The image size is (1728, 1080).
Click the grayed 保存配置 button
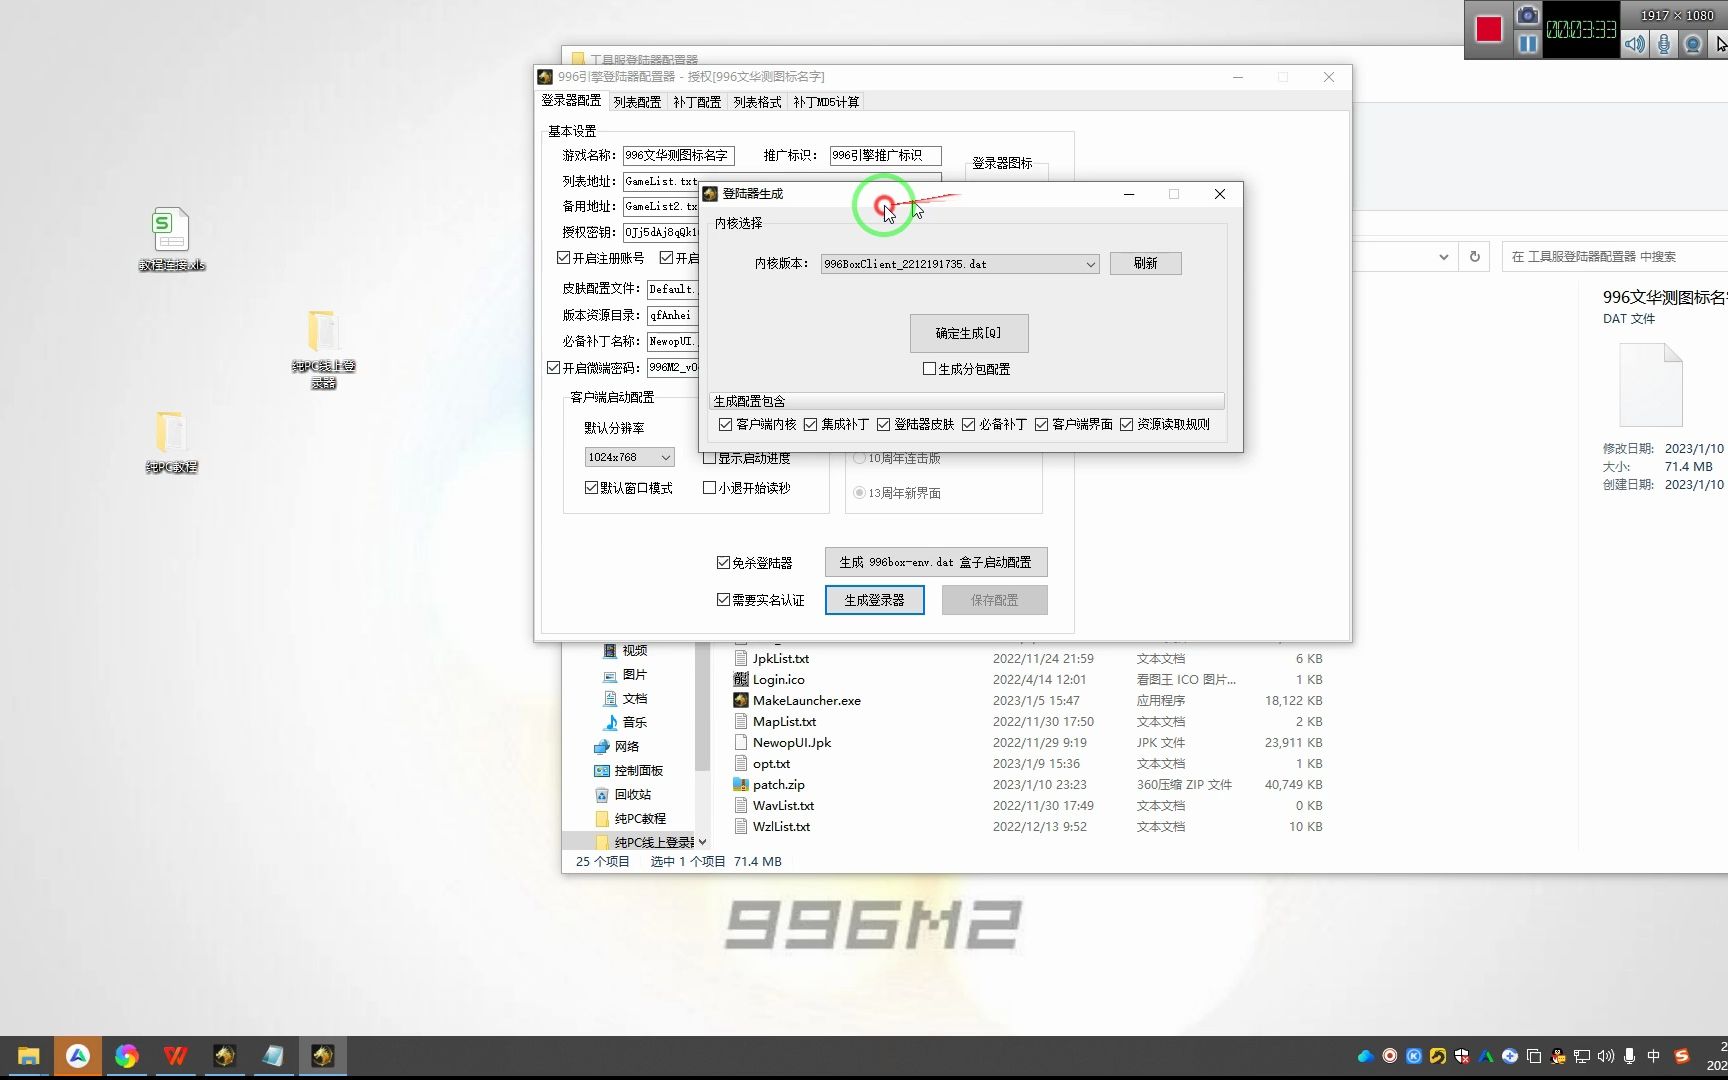pyautogui.click(x=995, y=600)
